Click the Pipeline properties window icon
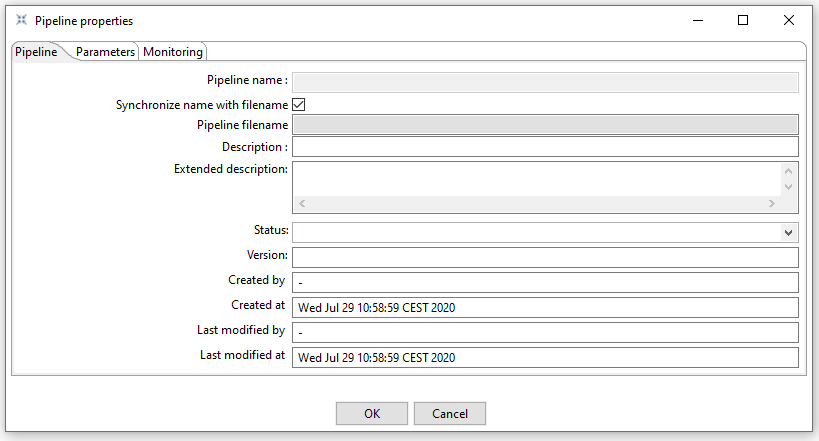This screenshot has width=819, height=441. (x=21, y=20)
